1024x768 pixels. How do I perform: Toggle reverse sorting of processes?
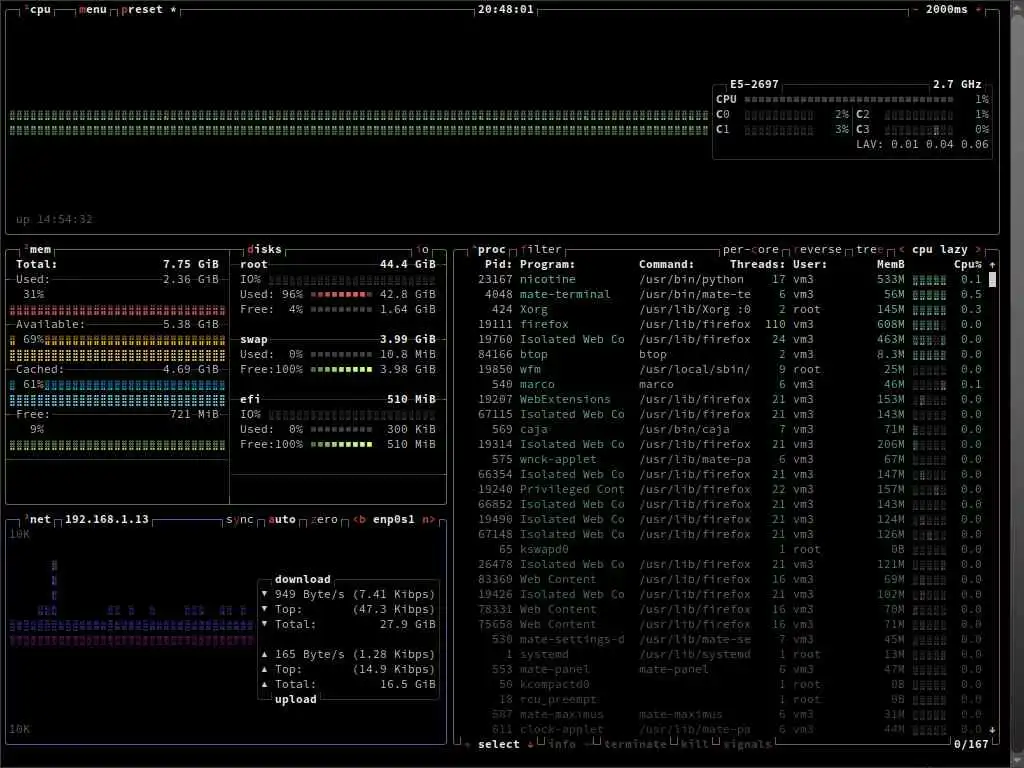click(x=817, y=249)
